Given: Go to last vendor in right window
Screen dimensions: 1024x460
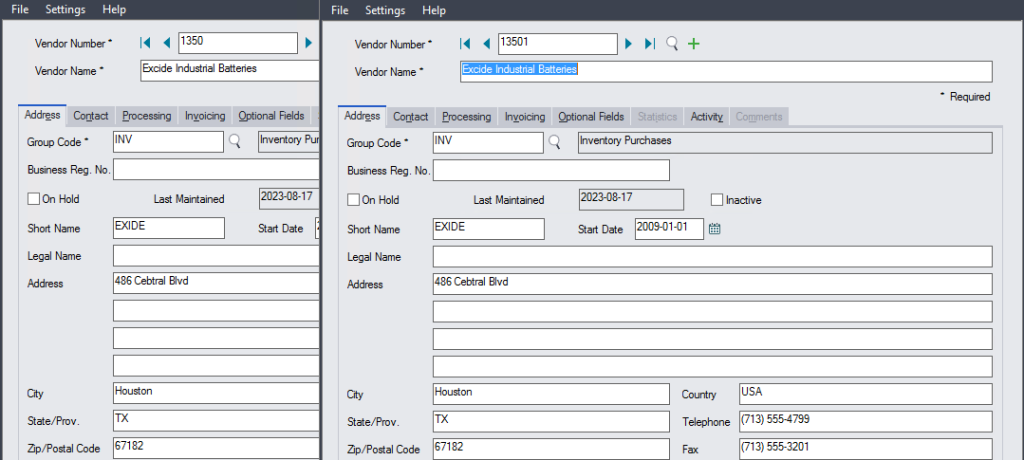Looking at the screenshot, I should 649,44.
